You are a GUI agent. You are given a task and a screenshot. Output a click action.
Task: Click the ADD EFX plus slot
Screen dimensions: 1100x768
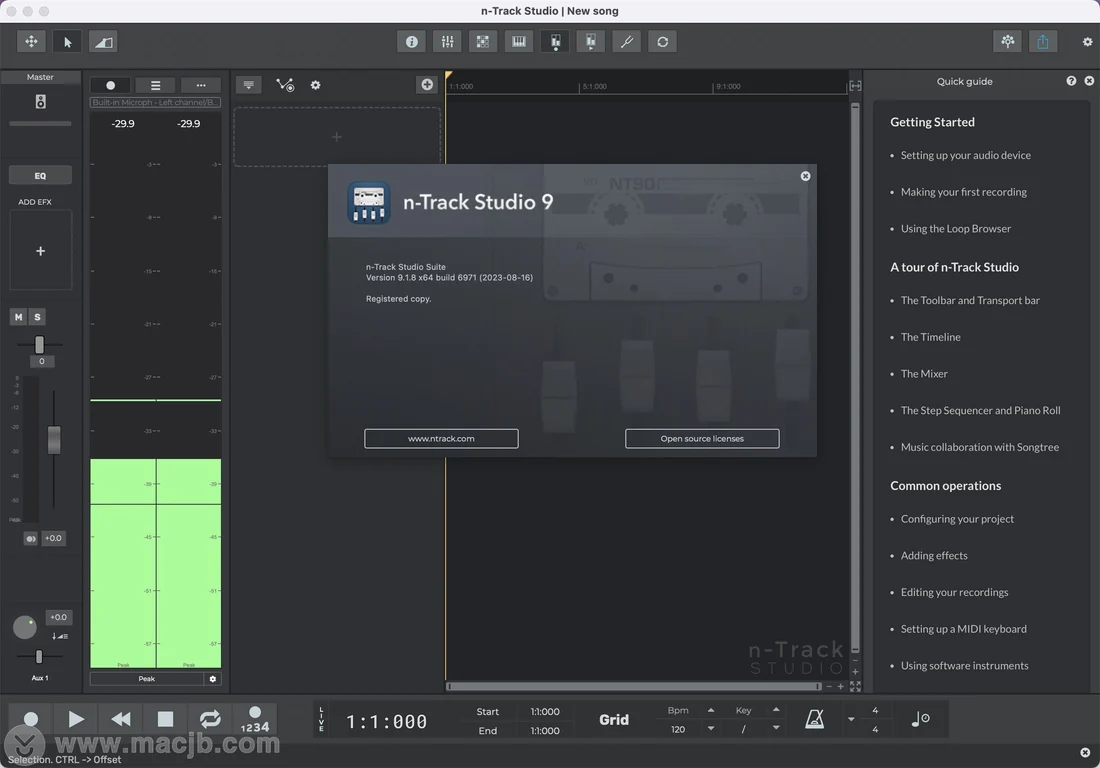click(41, 250)
